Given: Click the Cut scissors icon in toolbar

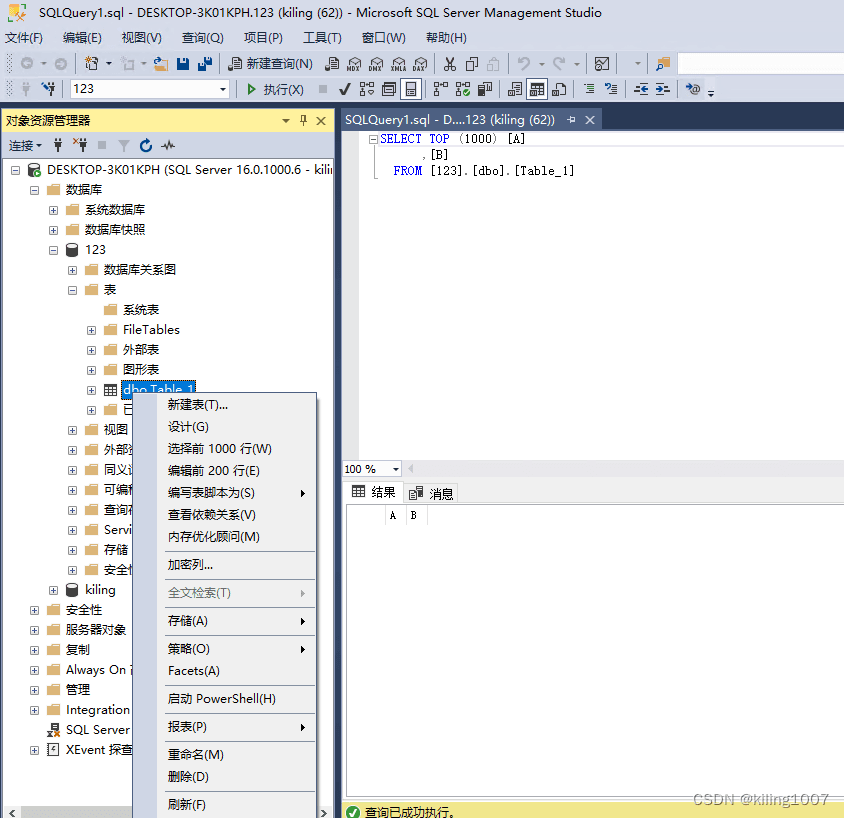Looking at the screenshot, I should pos(449,63).
